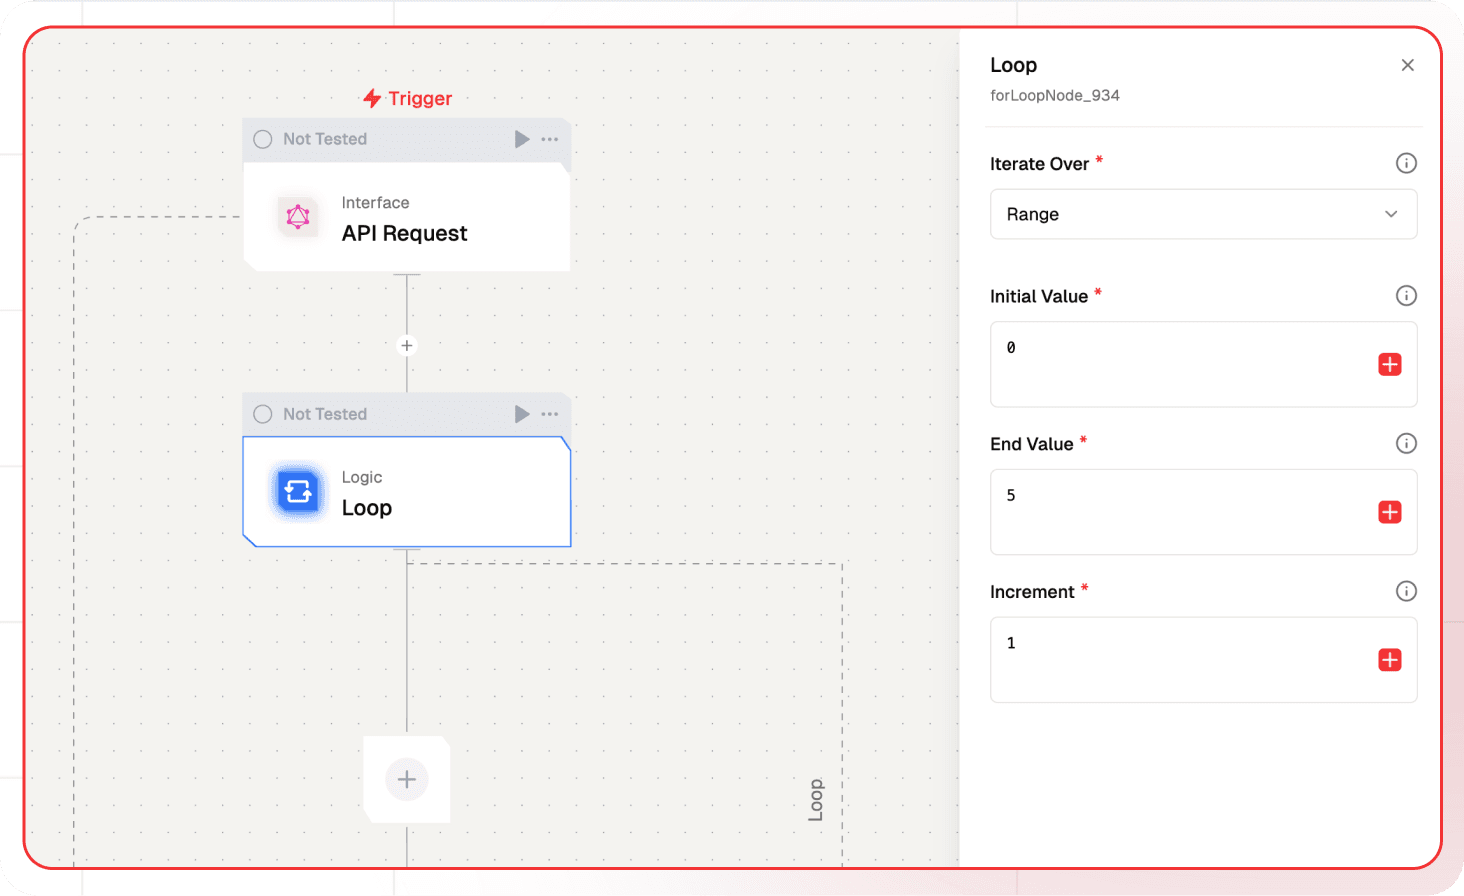Toggle API Request node Not Tested status circle
Screen dimensions: 1464x896
click(x=263, y=139)
